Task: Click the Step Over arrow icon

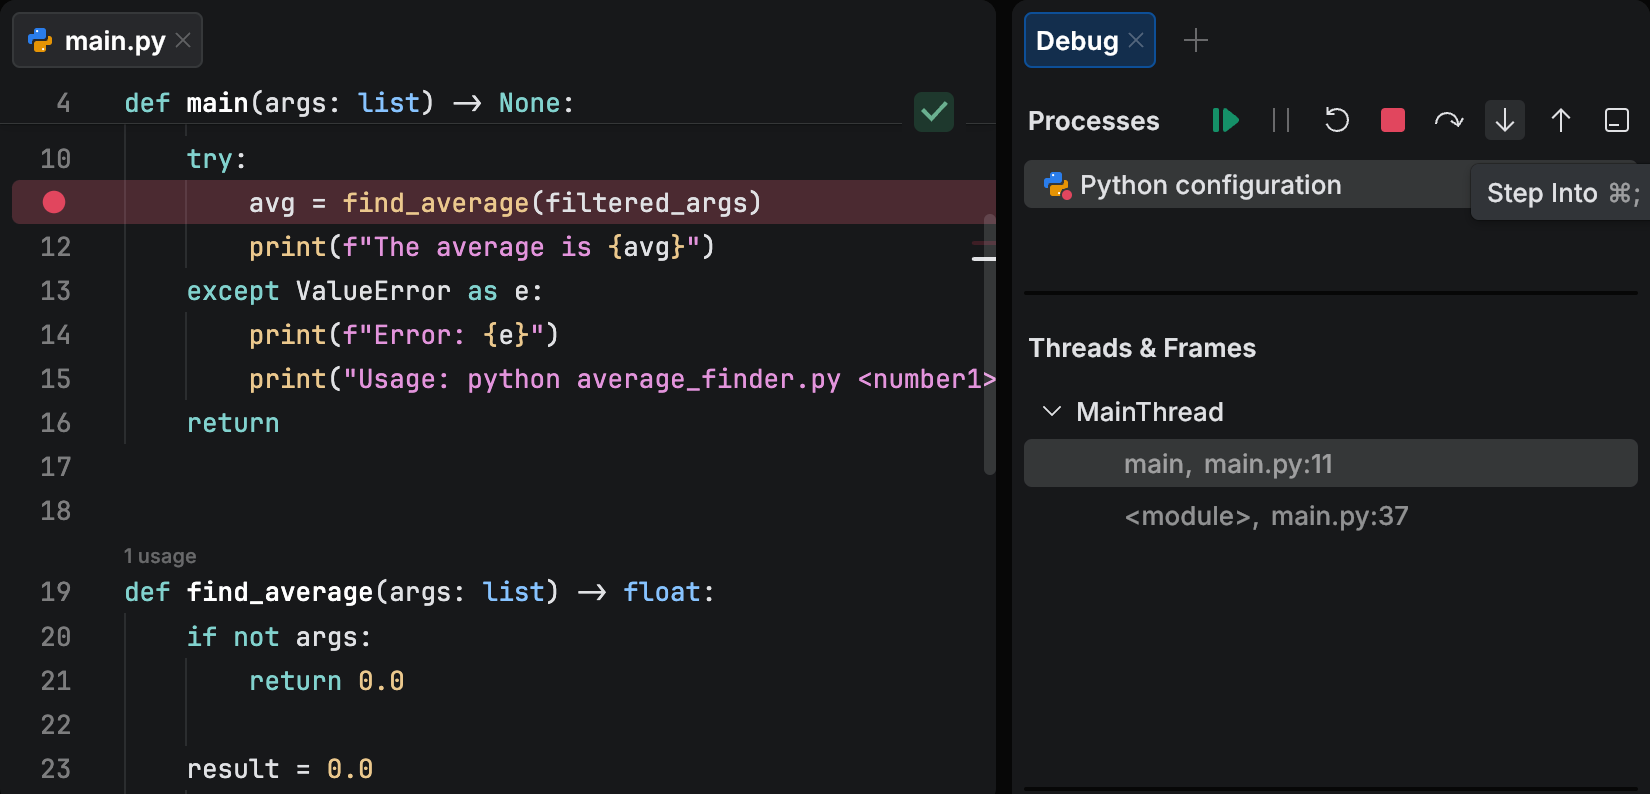Action: pyautogui.click(x=1449, y=121)
